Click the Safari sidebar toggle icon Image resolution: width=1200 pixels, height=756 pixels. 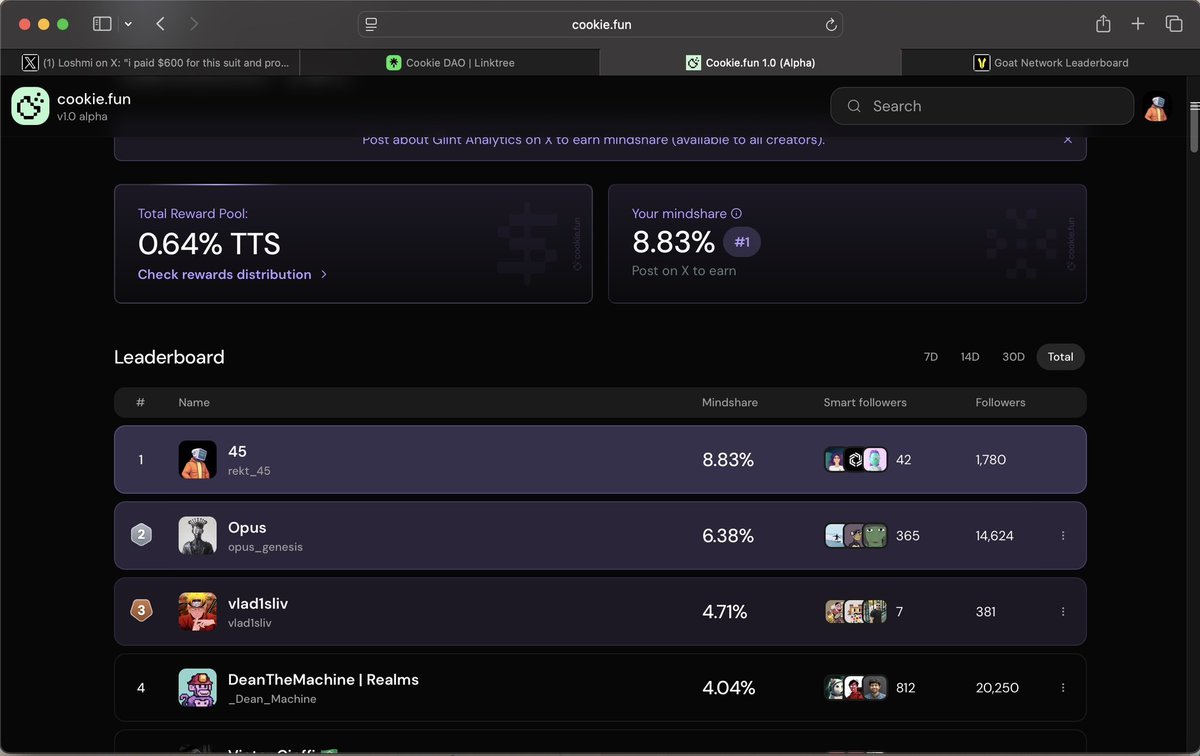(102, 24)
